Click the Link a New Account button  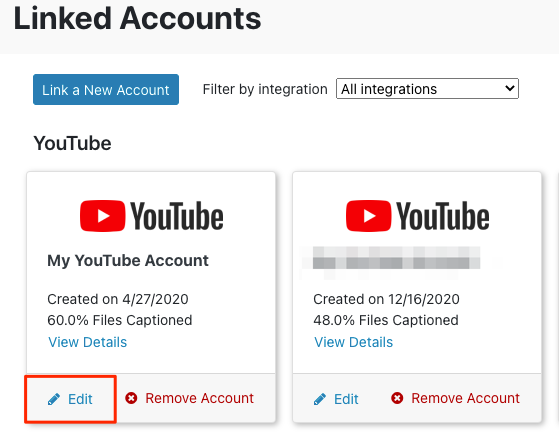click(x=106, y=89)
